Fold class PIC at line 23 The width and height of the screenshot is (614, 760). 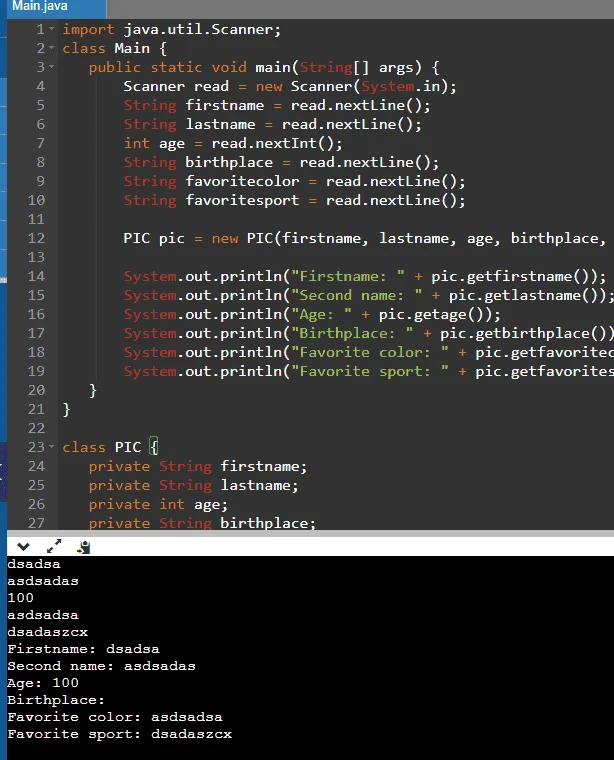(51, 447)
